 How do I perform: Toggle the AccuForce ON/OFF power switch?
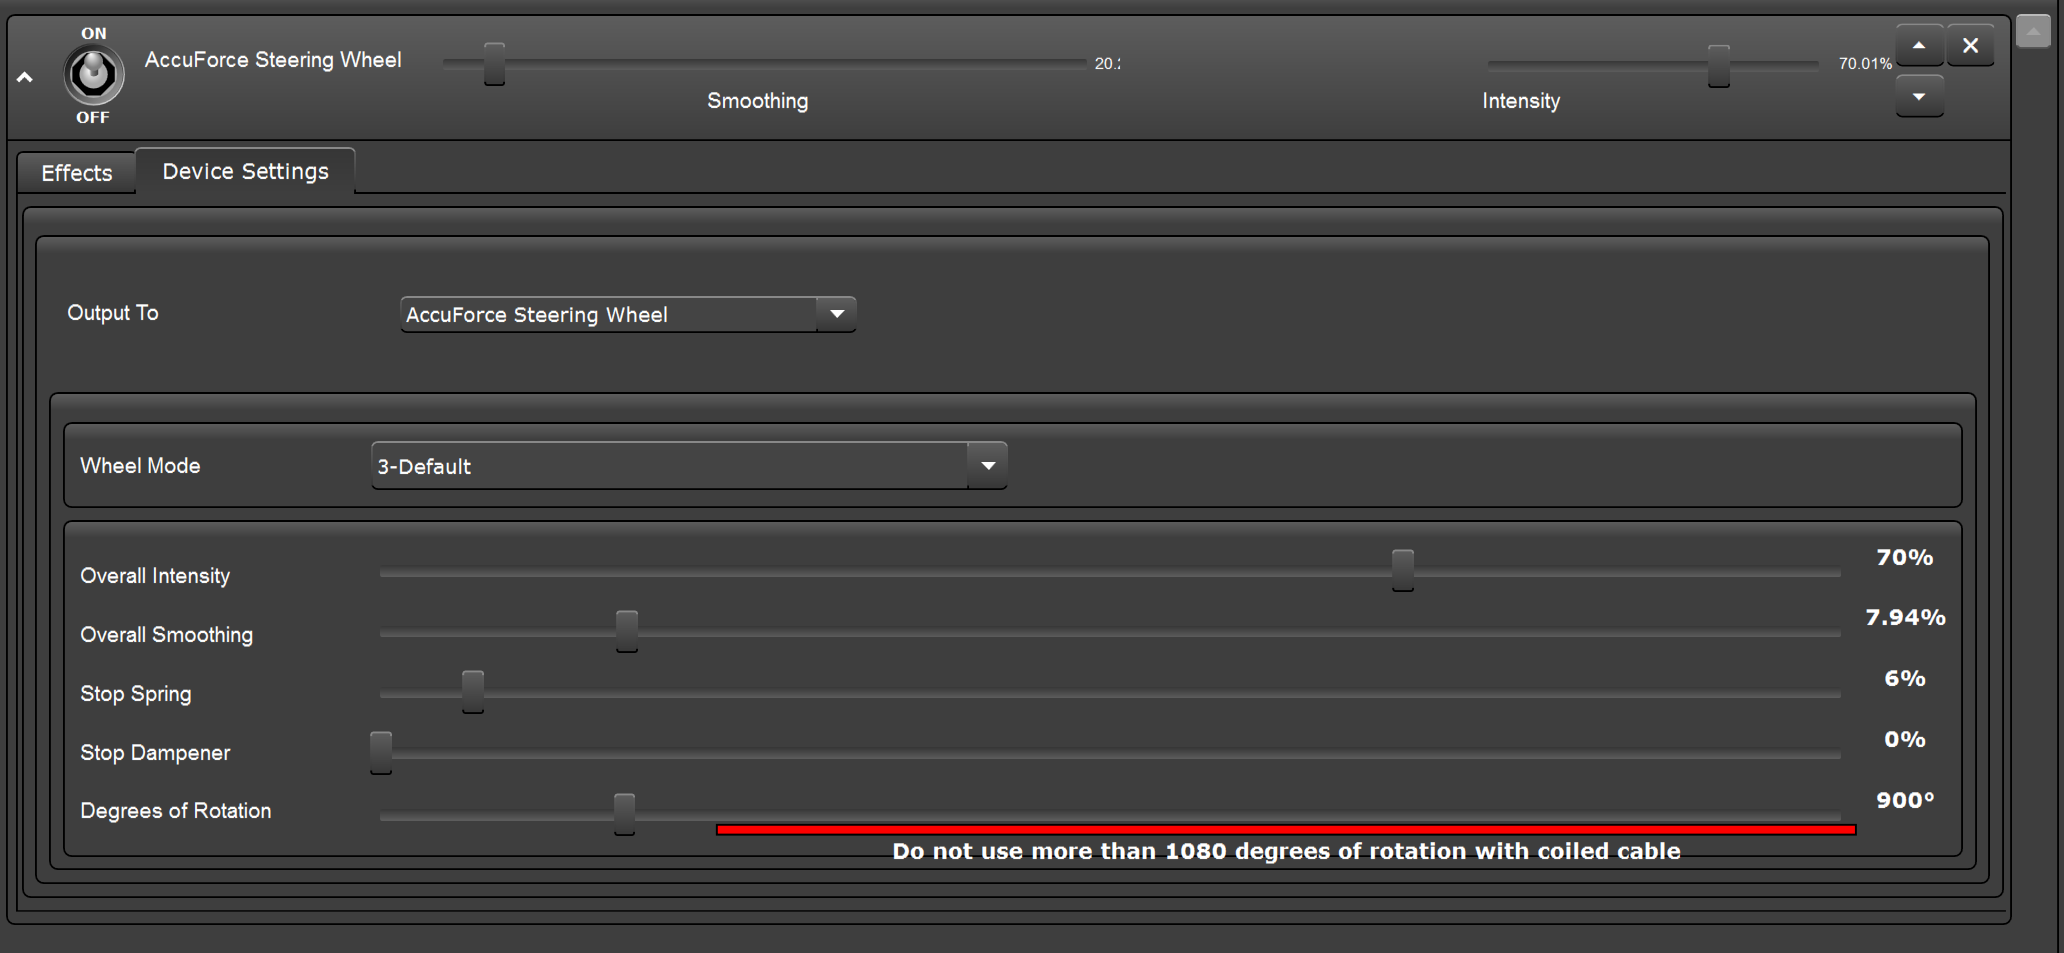click(93, 74)
